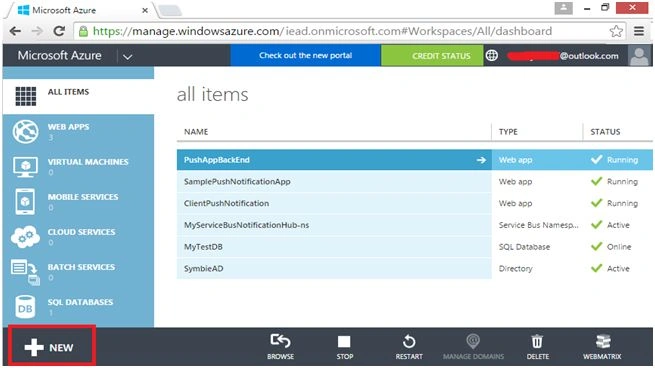Select VIRTUAL MACHINES in the sidebar
Image resolution: width=655 pixels, height=368 pixels.
(88, 162)
